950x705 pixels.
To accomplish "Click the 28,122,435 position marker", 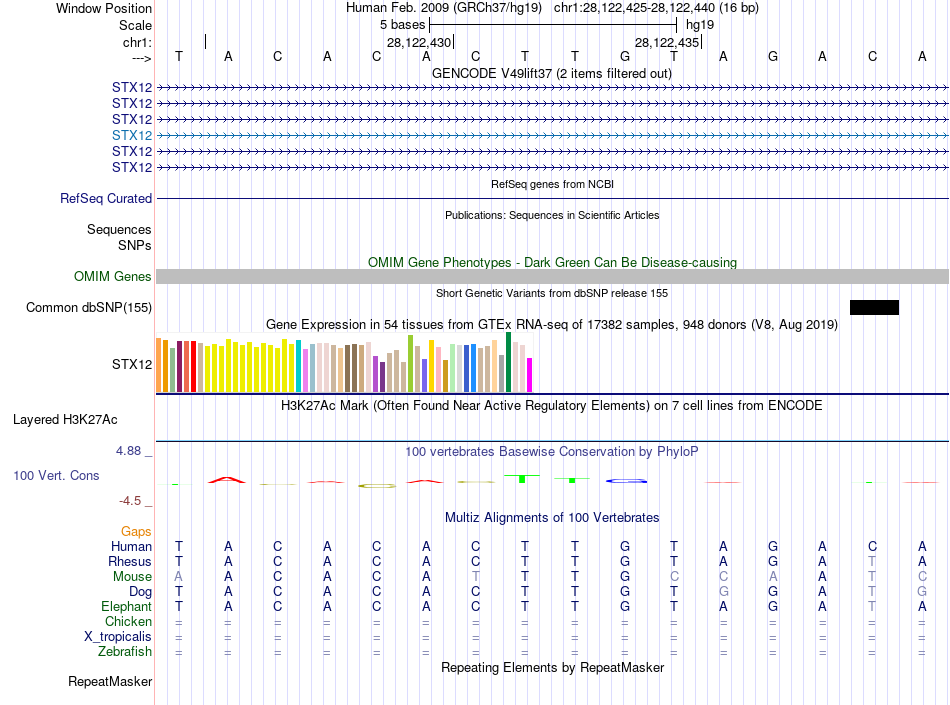I will point(668,42).
